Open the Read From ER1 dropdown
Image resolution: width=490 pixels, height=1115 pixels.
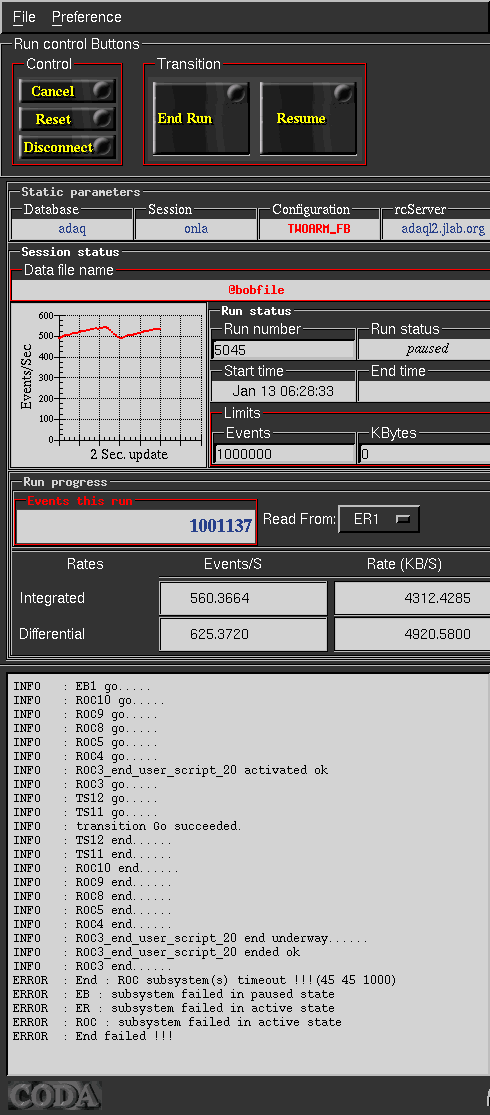[x=379, y=519]
